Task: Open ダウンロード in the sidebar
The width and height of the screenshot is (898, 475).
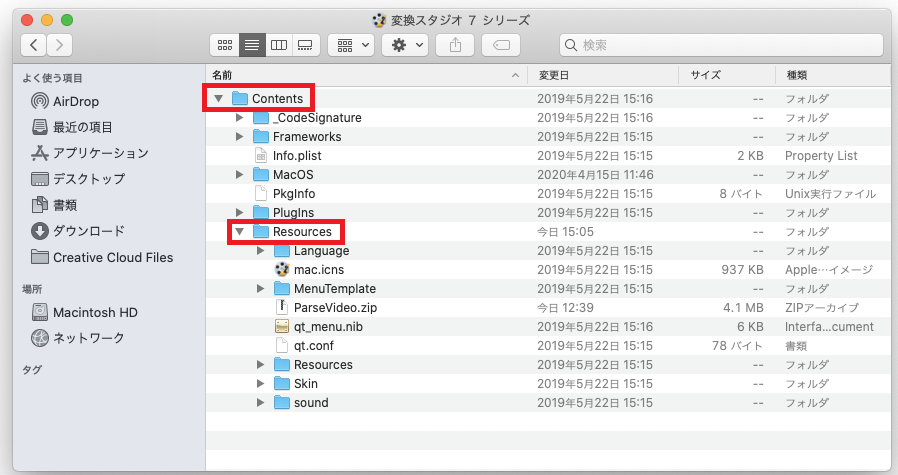Action: pyautogui.click(x=88, y=231)
